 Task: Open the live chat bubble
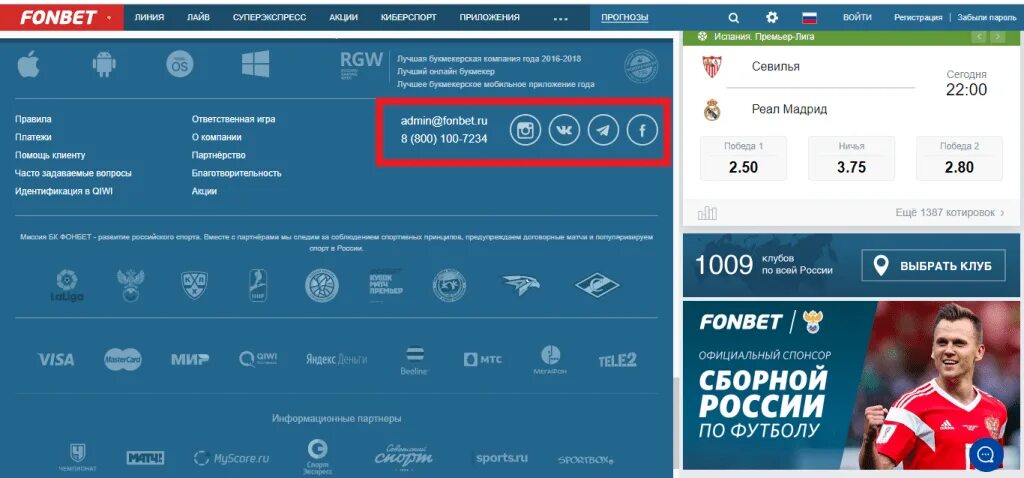(x=986, y=454)
